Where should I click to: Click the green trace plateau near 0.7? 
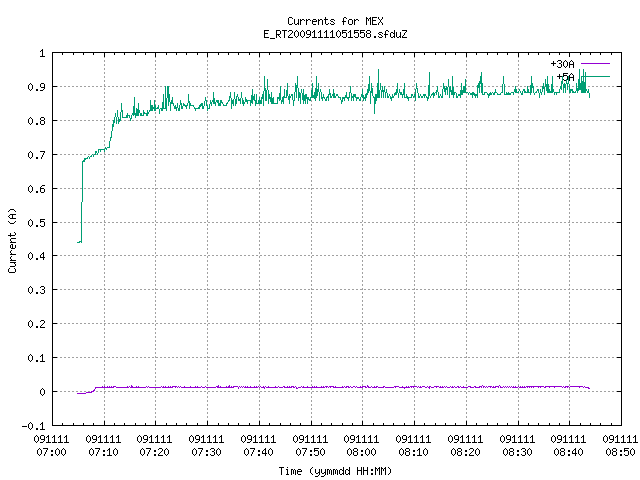95,153
